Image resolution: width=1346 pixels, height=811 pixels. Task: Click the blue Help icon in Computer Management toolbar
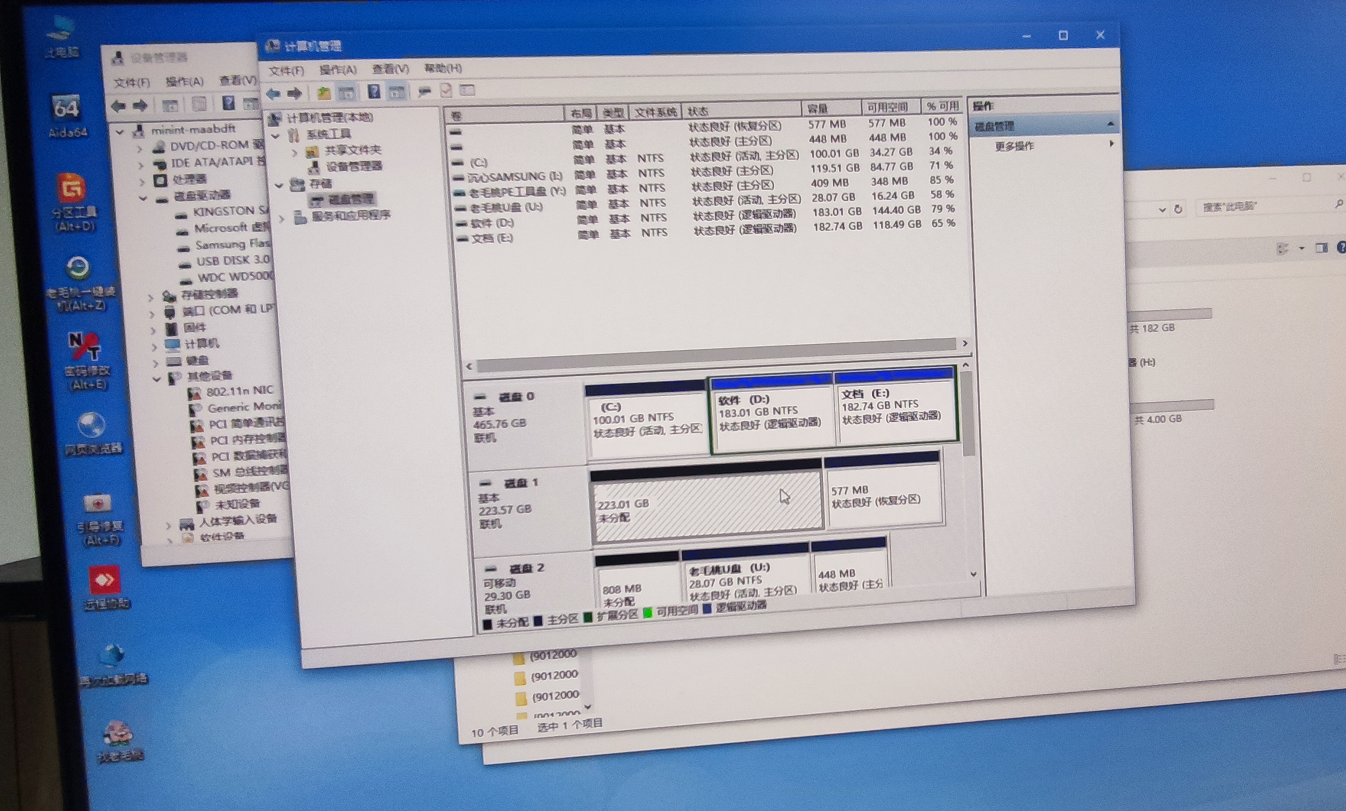(373, 92)
